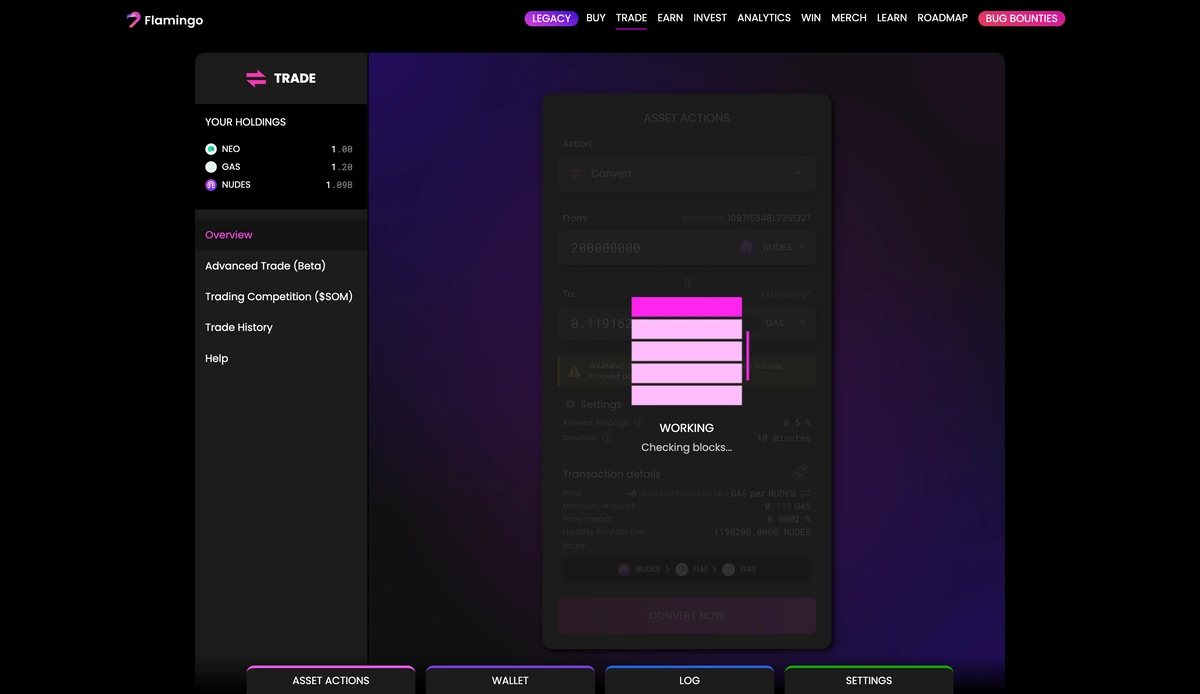Click the NUDES icon in the route
Screen dimensions: 1200x694
coord(624,569)
